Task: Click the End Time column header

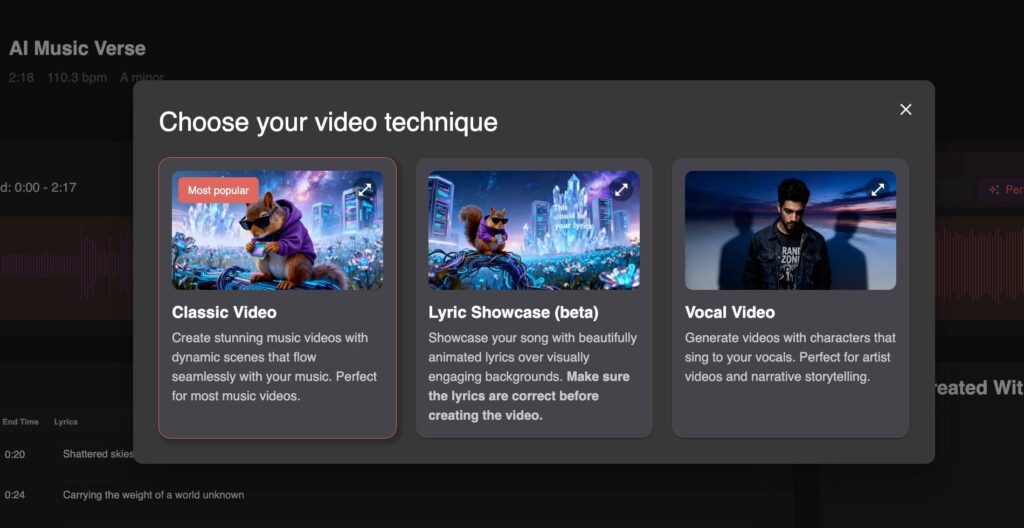Action: tap(20, 422)
